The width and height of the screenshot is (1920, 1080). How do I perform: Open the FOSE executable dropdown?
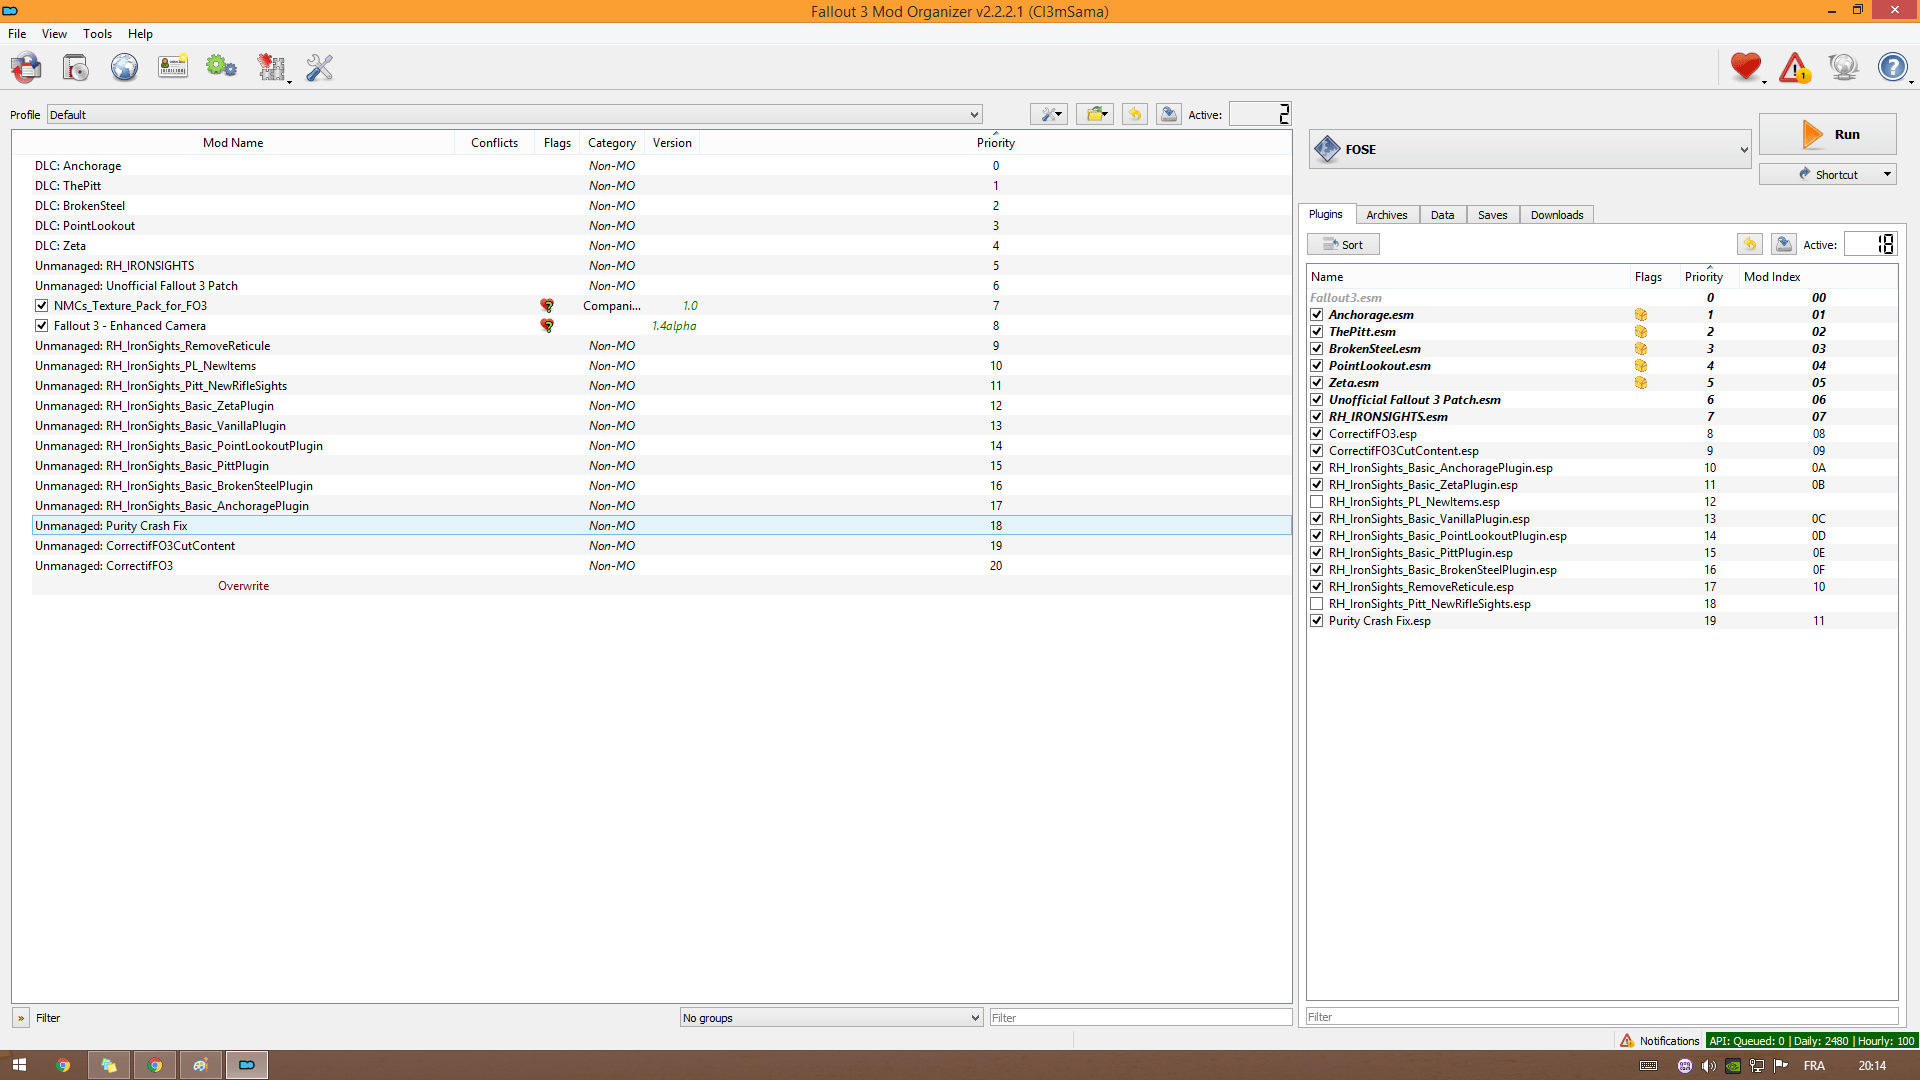(1530, 149)
